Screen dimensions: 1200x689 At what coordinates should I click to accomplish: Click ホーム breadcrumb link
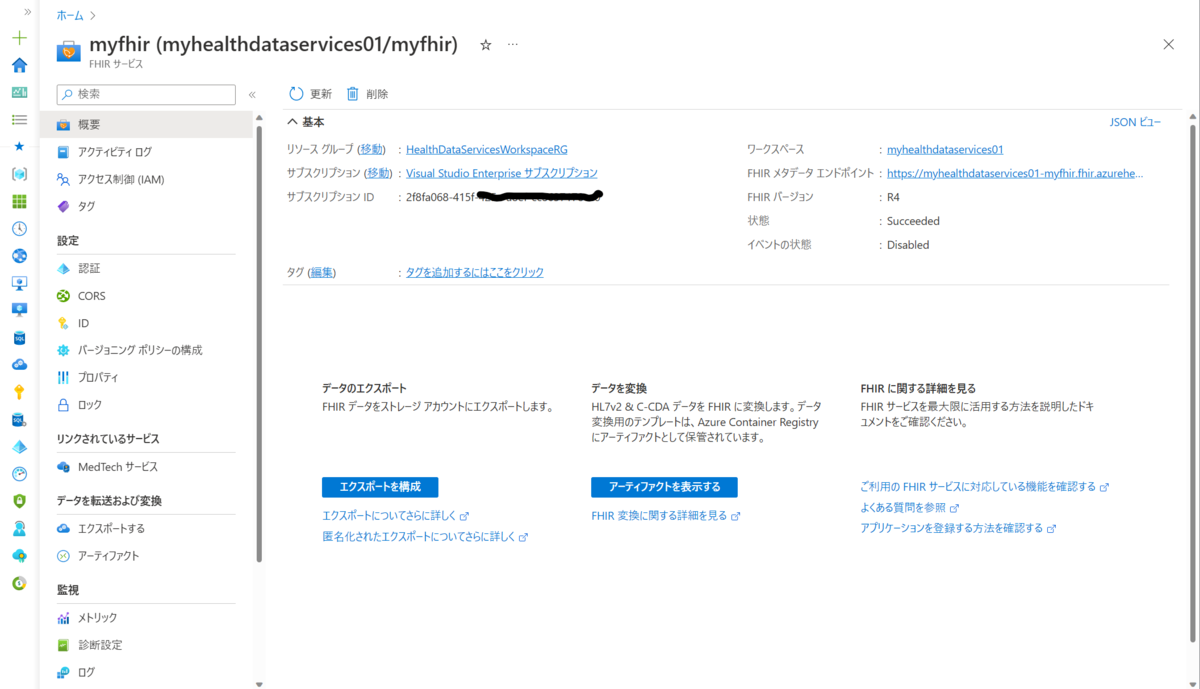pos(70,16)
